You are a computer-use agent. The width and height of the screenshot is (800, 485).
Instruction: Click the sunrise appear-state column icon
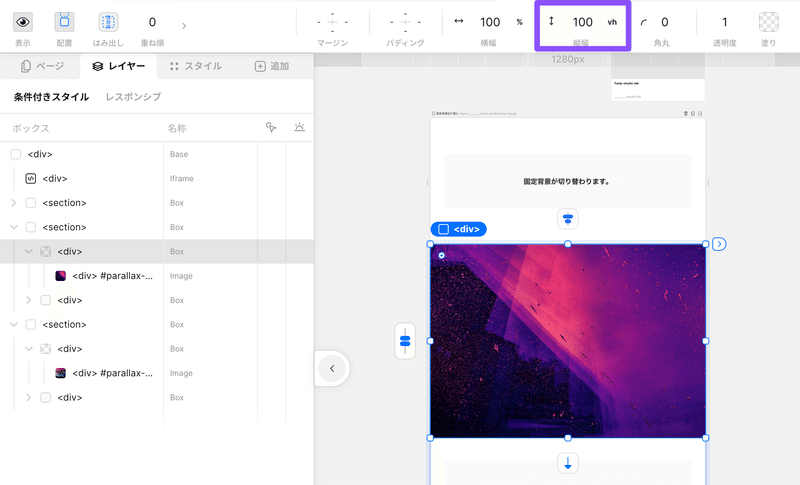pyautogui.click(x=299, y=127)
